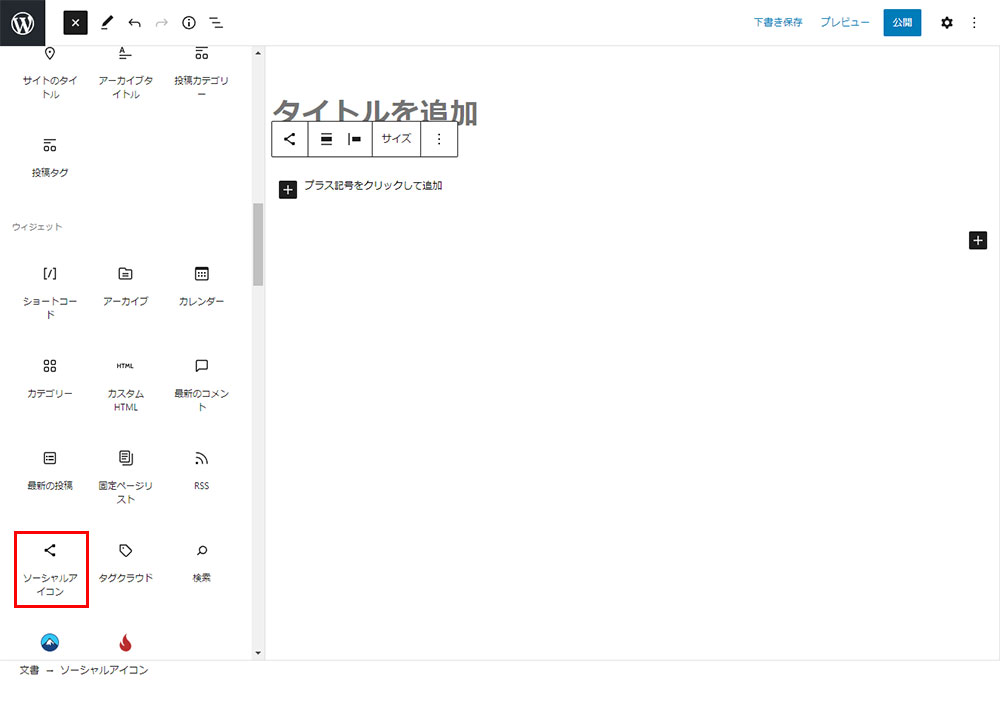The image size is (1000, 703).
Task: Insert the ショートコード shortcode block
Action: (50, 289)
